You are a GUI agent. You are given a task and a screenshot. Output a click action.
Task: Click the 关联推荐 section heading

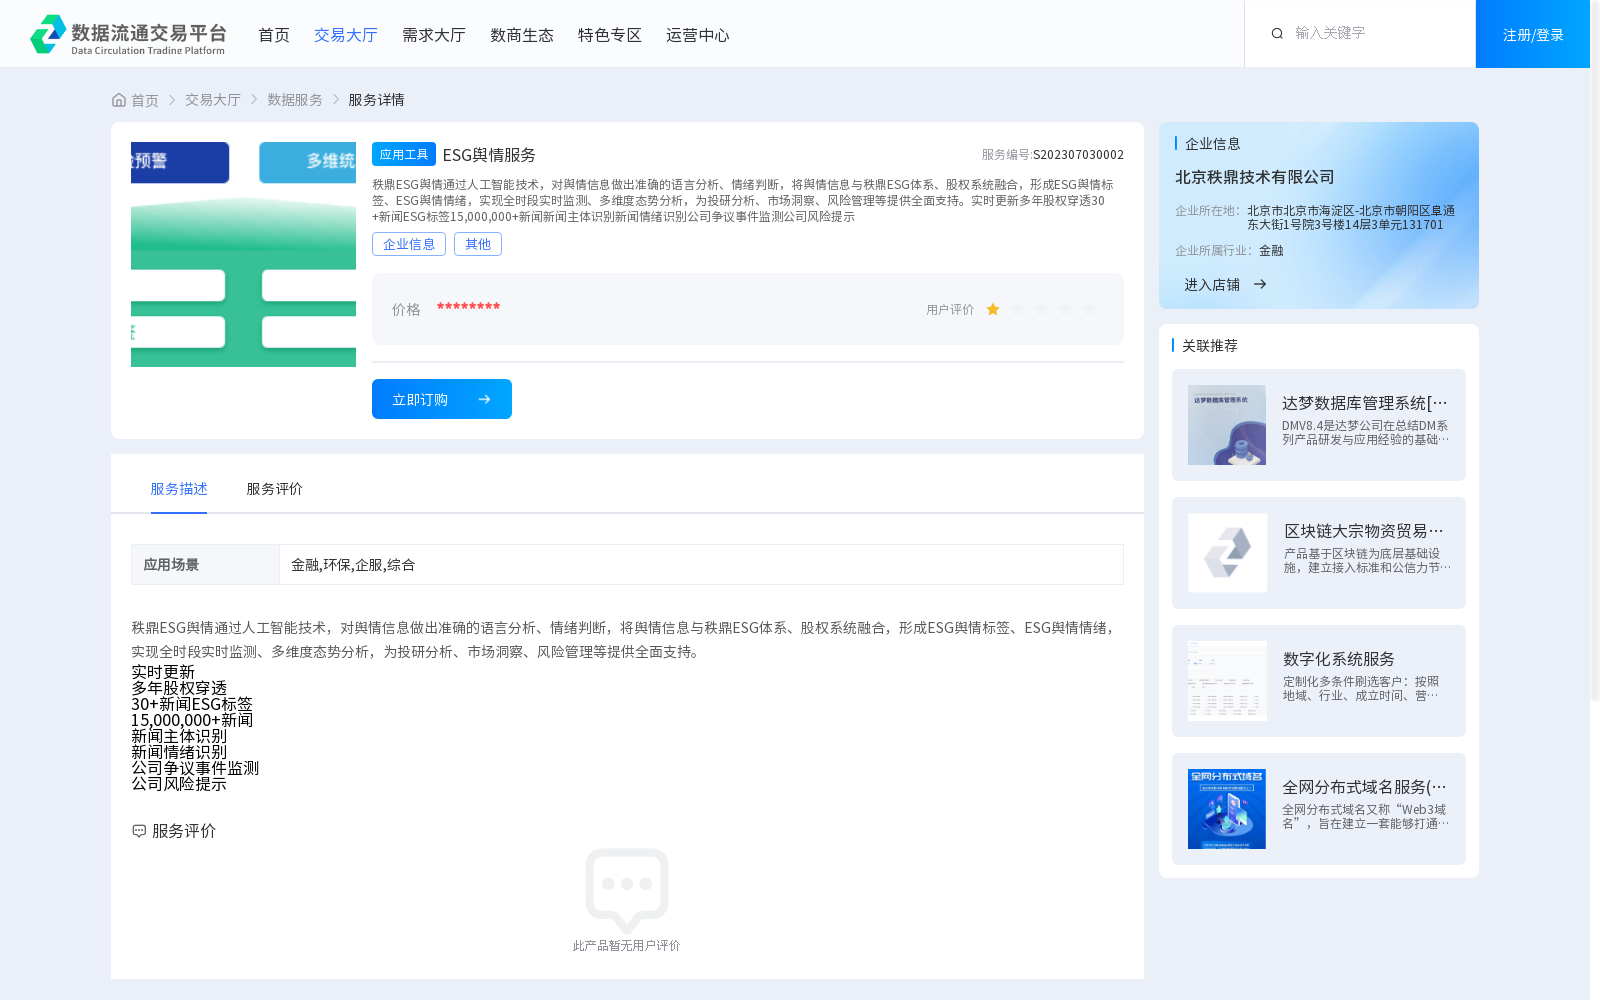coord(1210,346)
